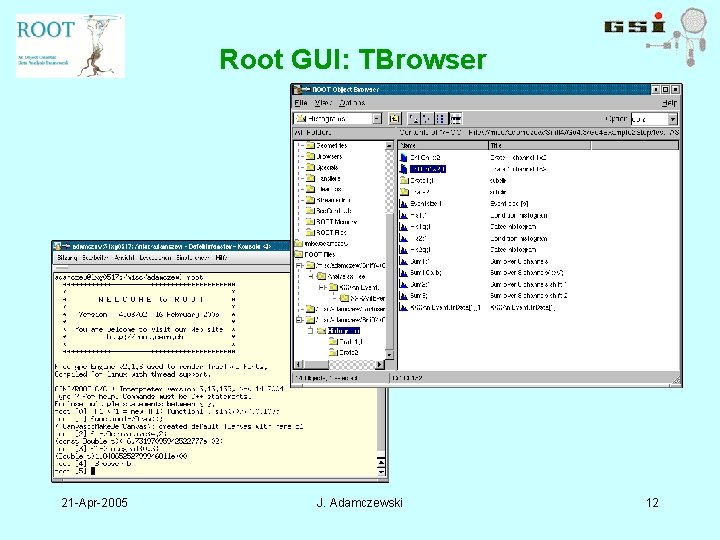Viewport: 720px width, 540px height.
Task: Click the Browsers folder icon in tree
Action: tap(310, 156)
